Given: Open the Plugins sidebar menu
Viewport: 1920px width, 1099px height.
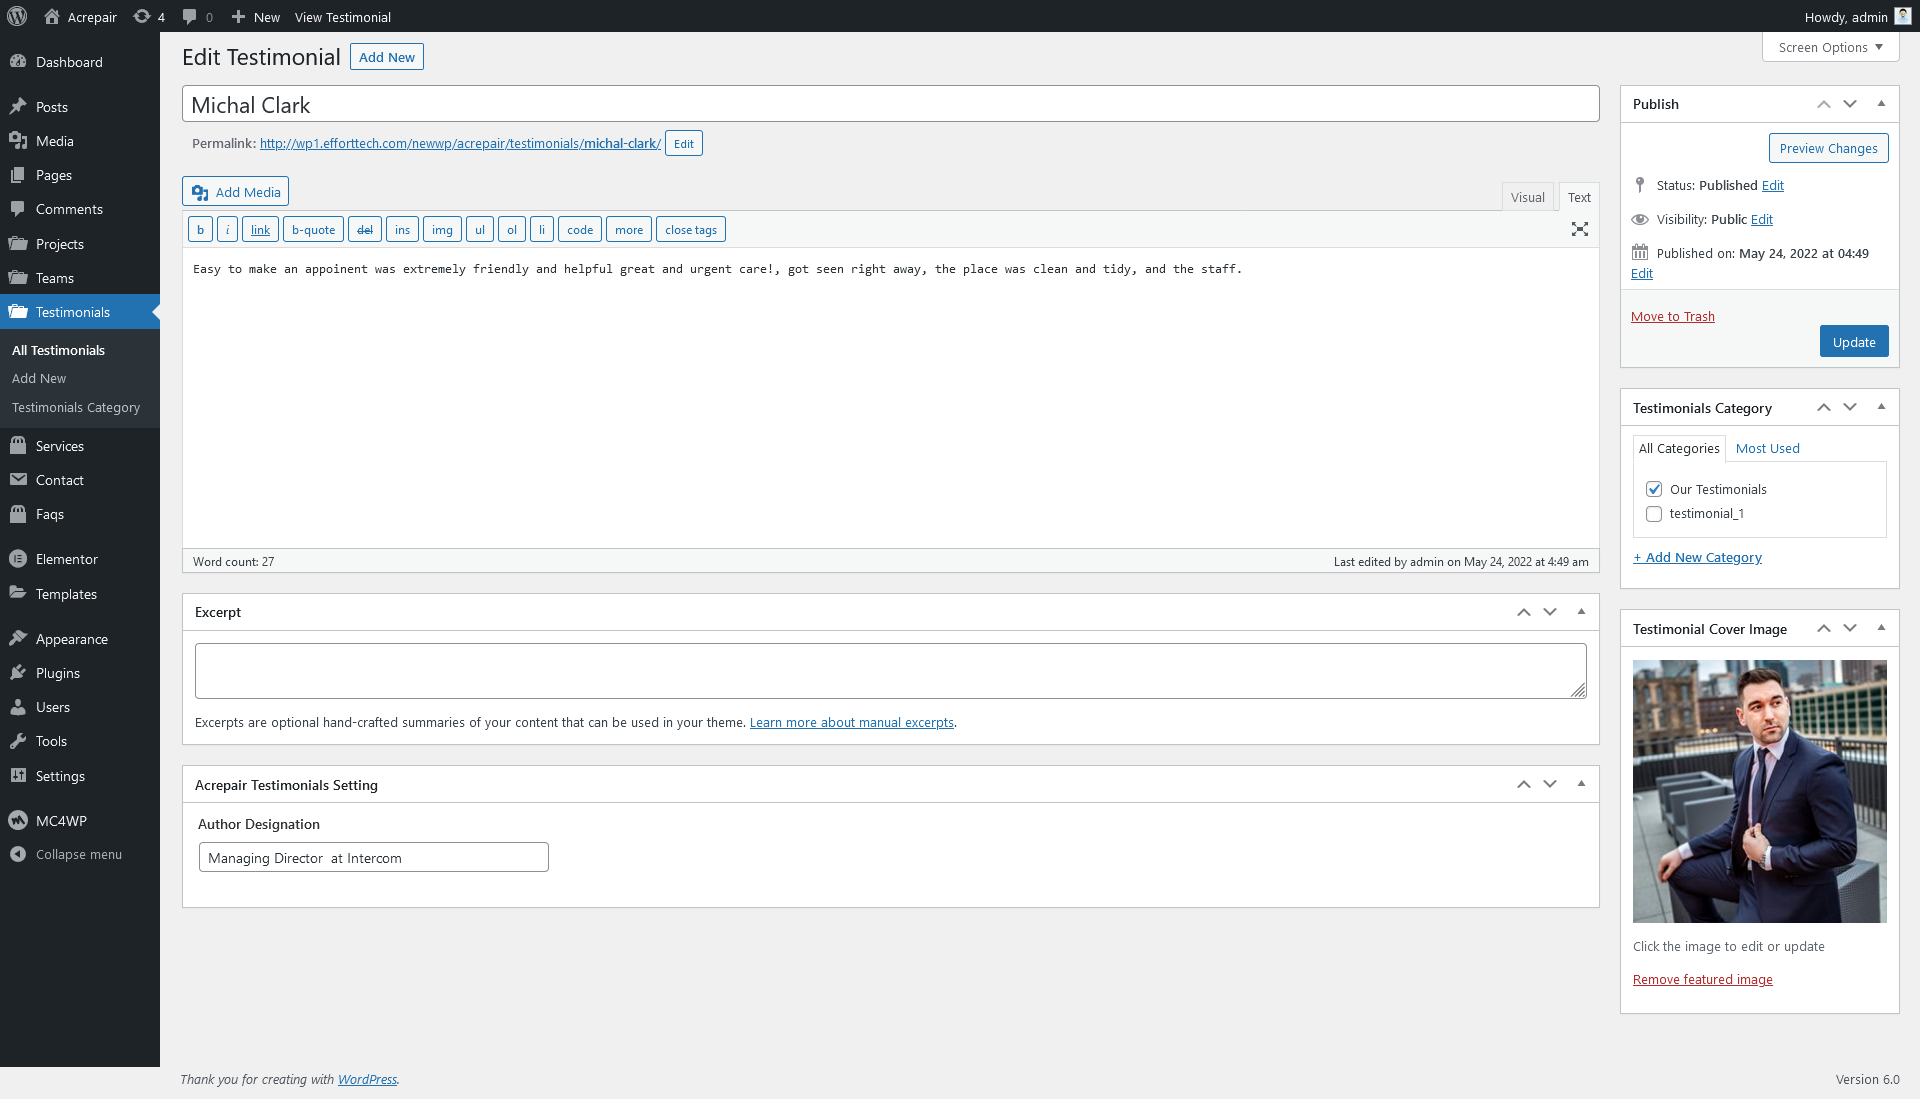Looking at the screenshot, I should pos(57,673).
